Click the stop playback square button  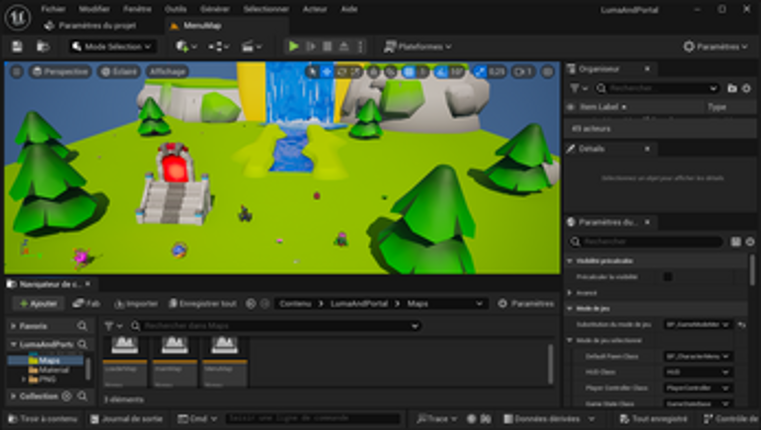[328, 47]
